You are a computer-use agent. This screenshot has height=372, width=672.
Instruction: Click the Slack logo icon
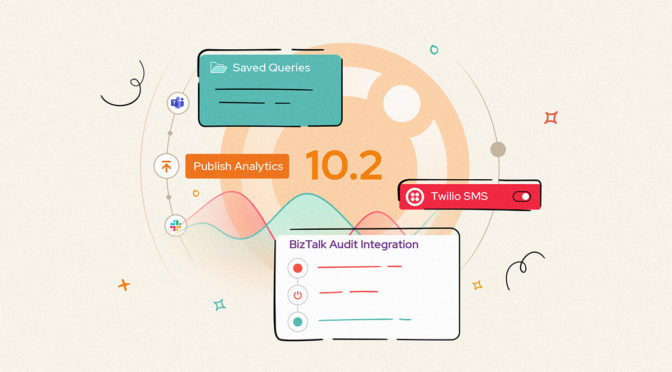click(176, 225)
